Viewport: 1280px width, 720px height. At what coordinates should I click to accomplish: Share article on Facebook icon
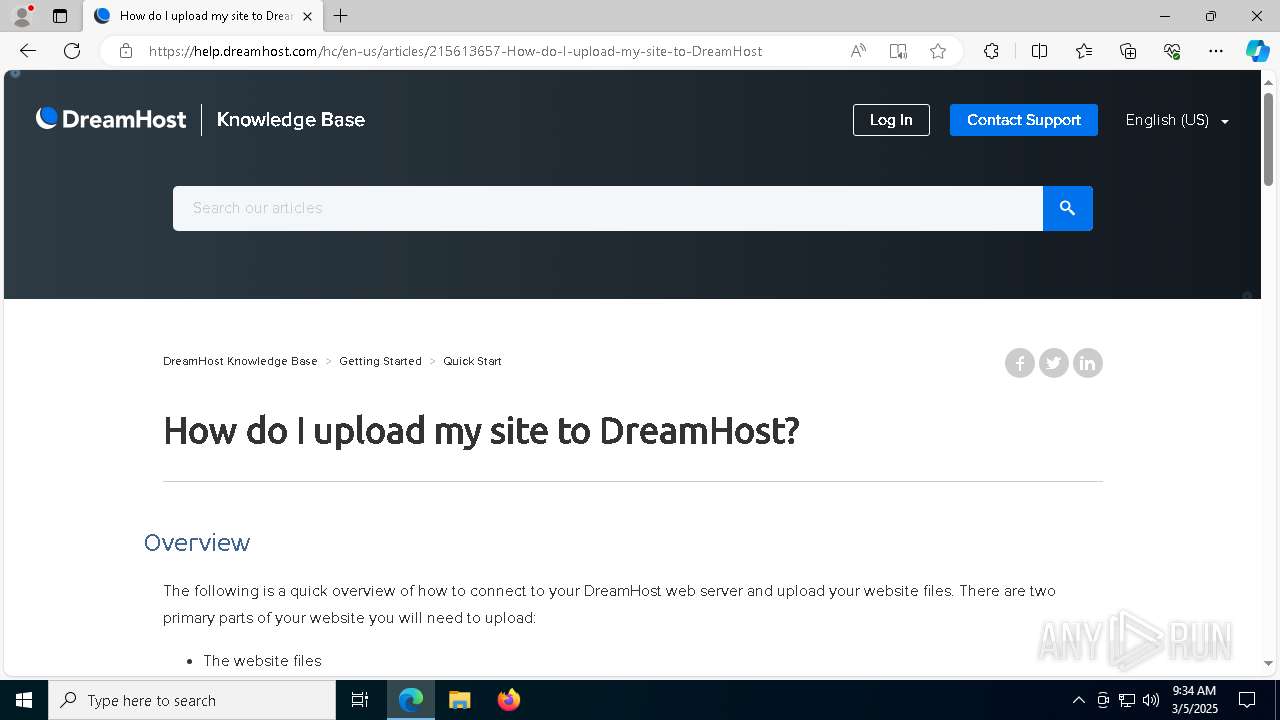pyautogui.click(x=1019, y=363)
